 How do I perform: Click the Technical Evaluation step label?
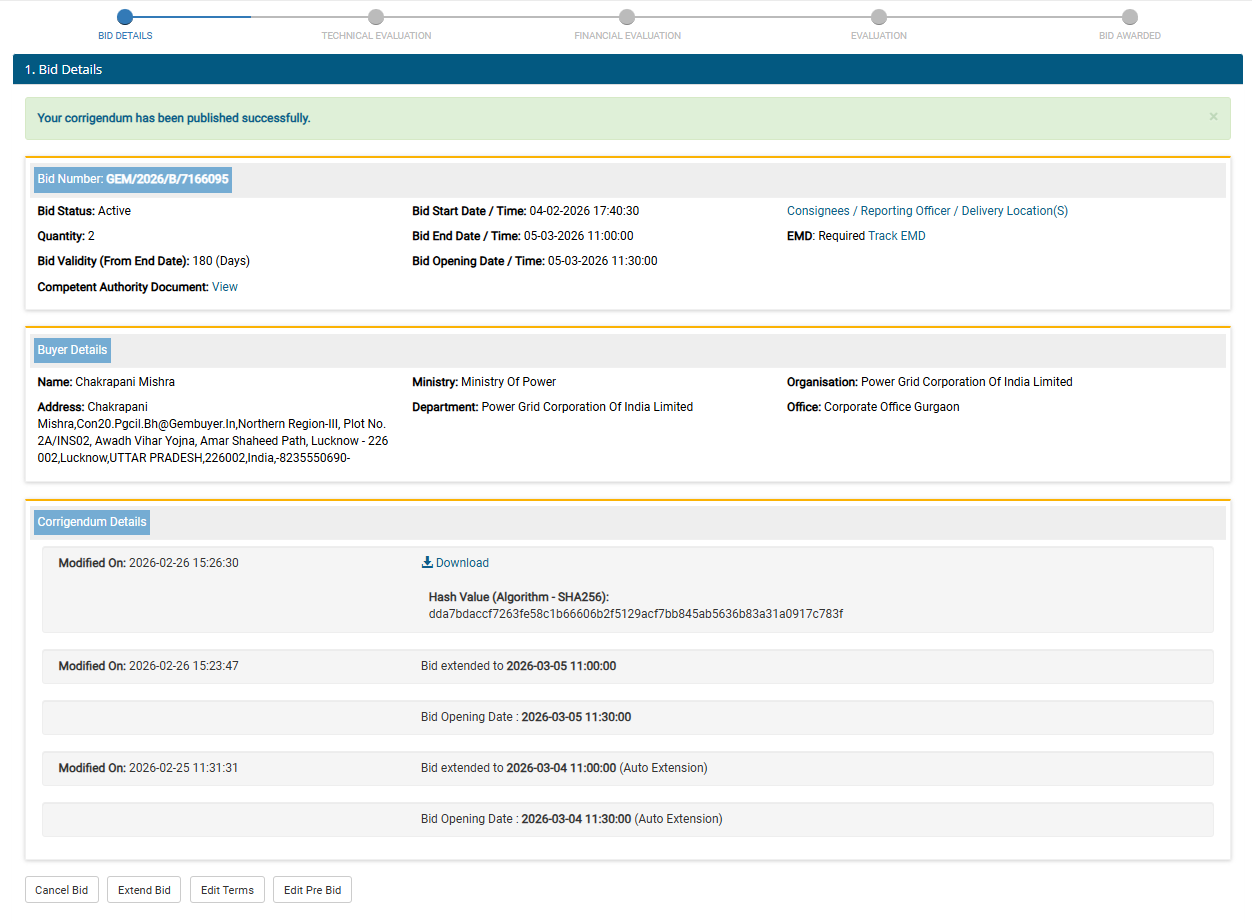[376, 36]
